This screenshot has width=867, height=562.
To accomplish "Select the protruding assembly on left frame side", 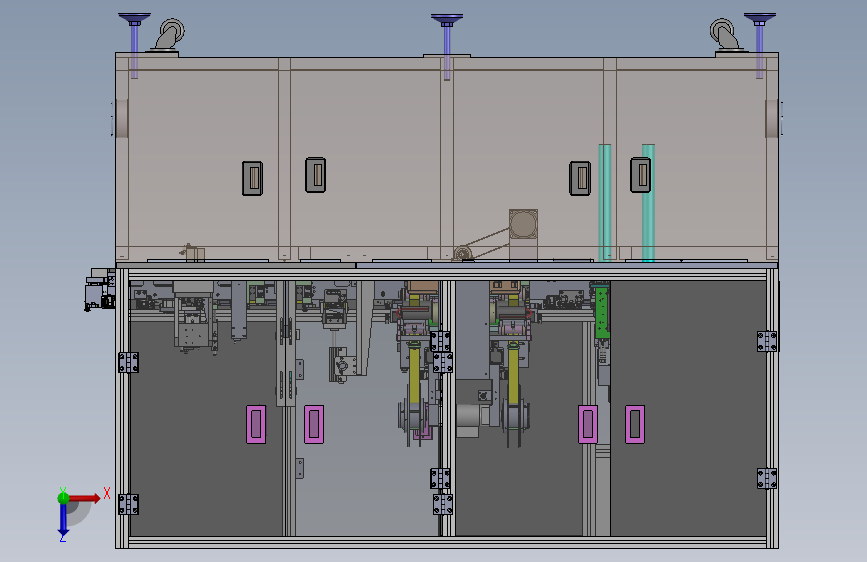I will (x=100, y=289).
